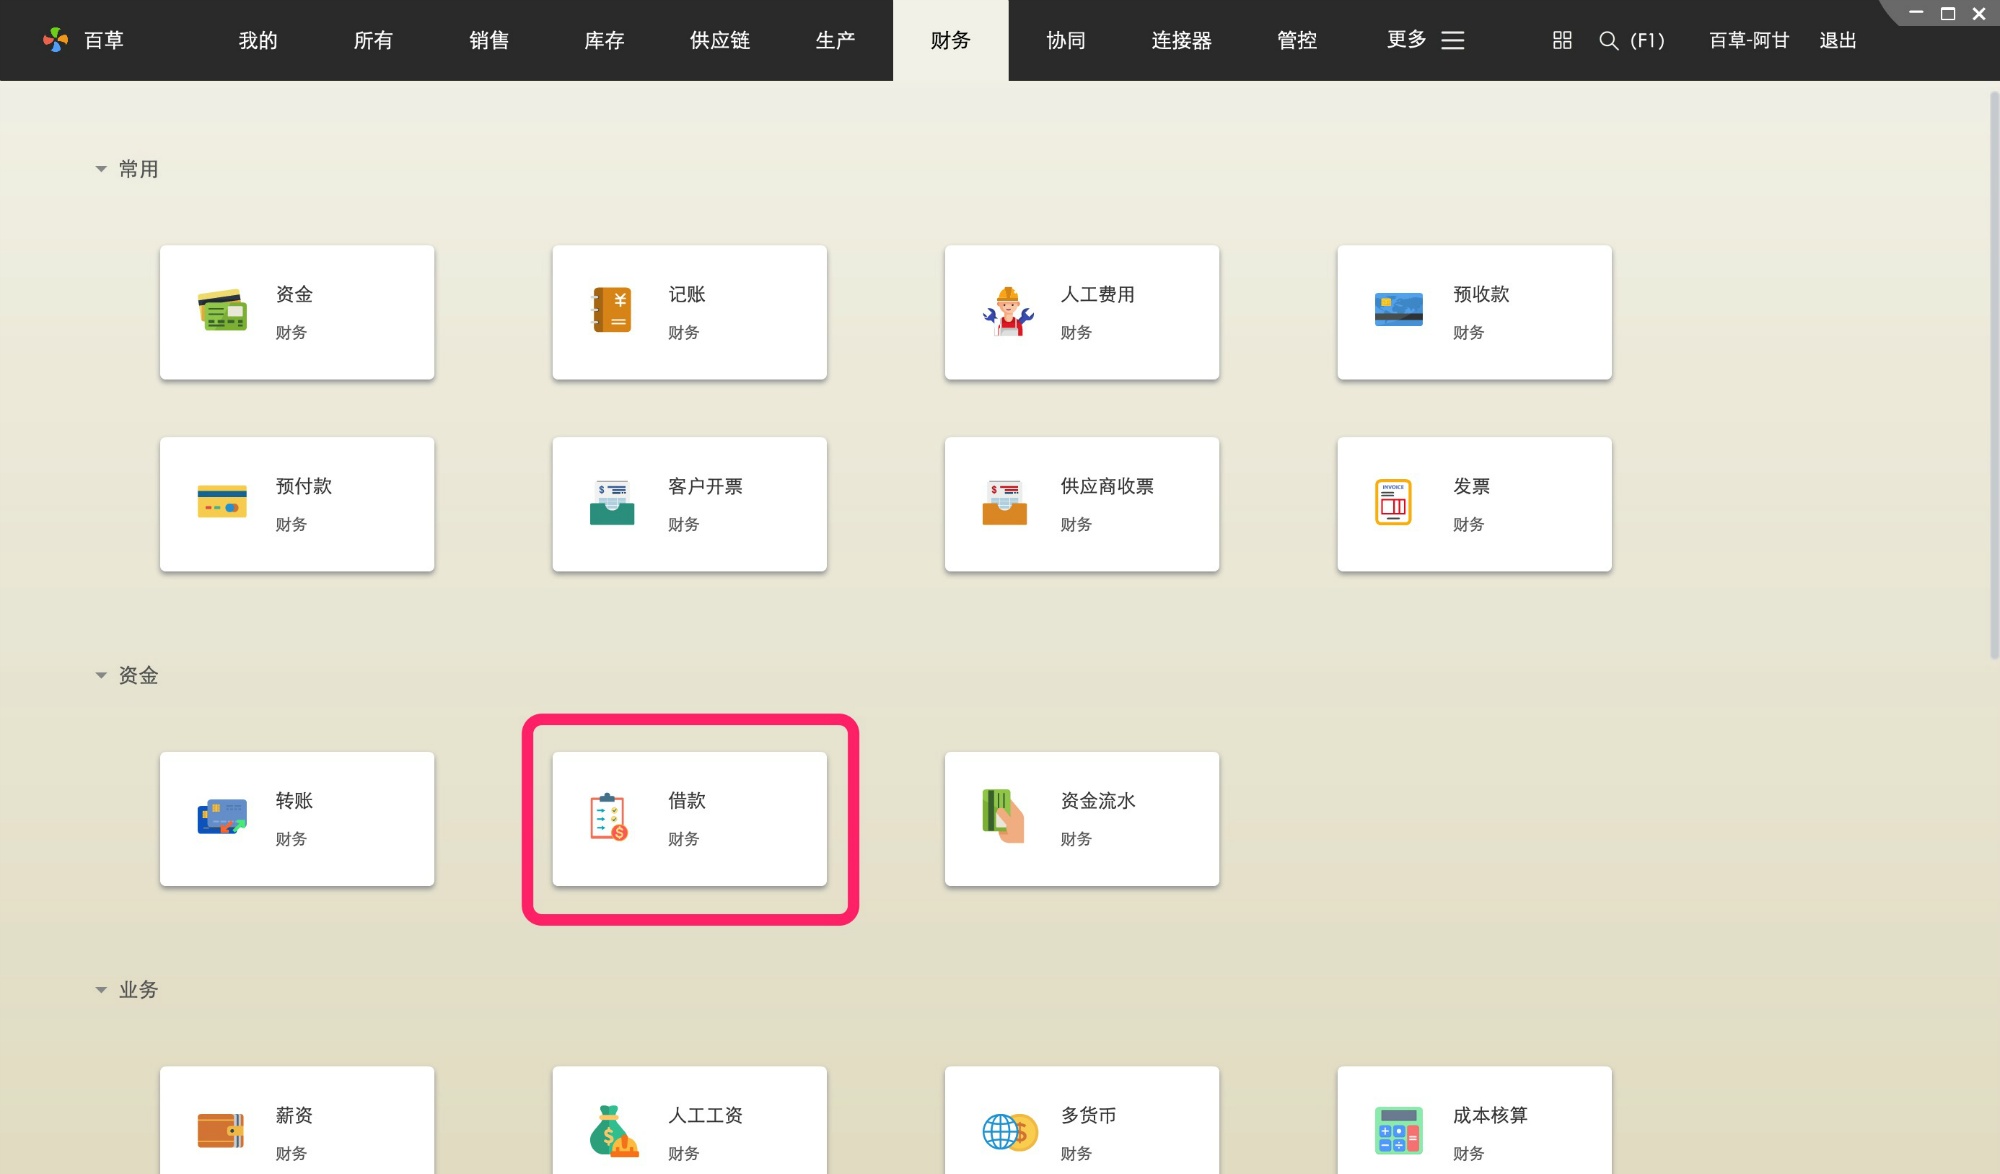Click the 预收款 blue card icon
This screenshot has width=2000, height=1174.
1398,310
